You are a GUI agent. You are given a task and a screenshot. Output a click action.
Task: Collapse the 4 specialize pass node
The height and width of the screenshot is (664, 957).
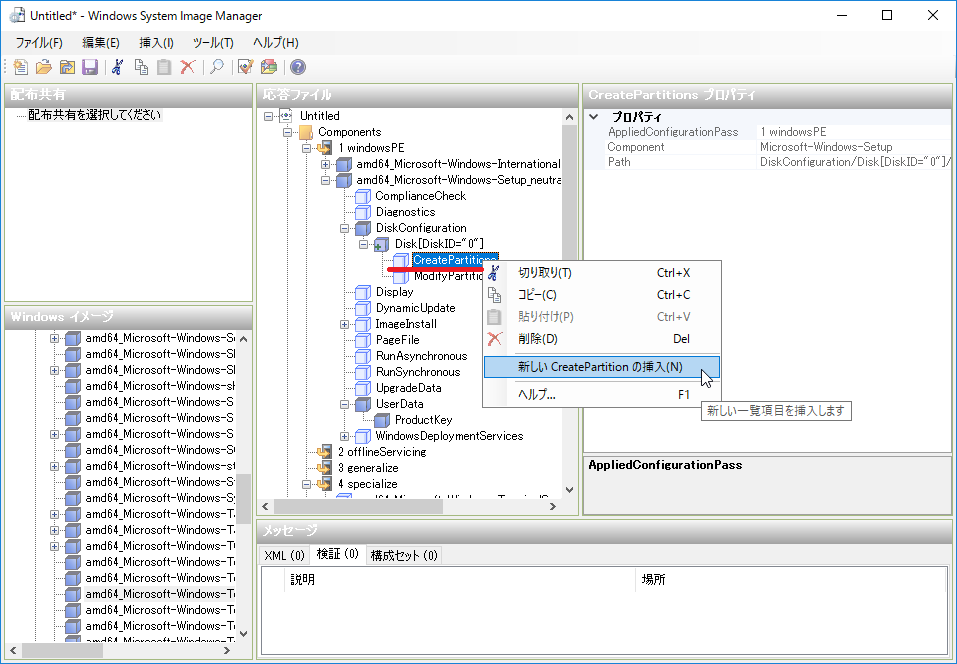point(307,484)
